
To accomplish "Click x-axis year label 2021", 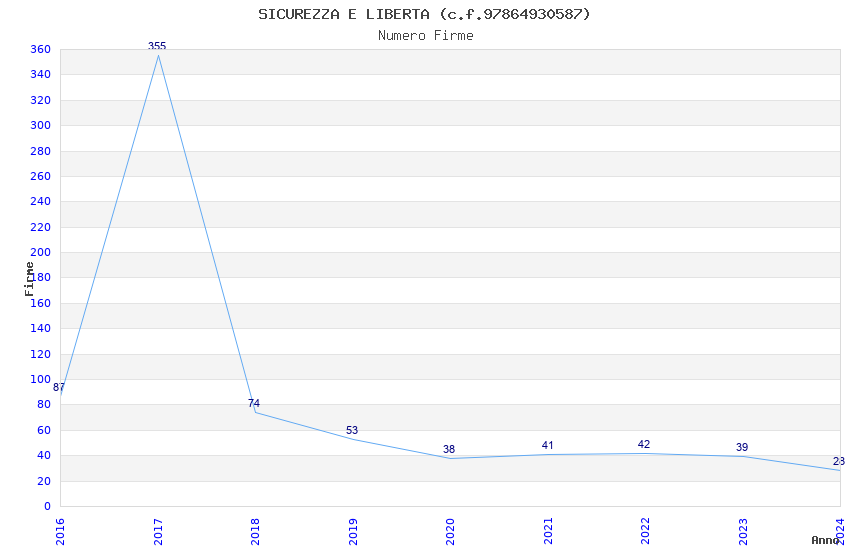I will (548, 532).
